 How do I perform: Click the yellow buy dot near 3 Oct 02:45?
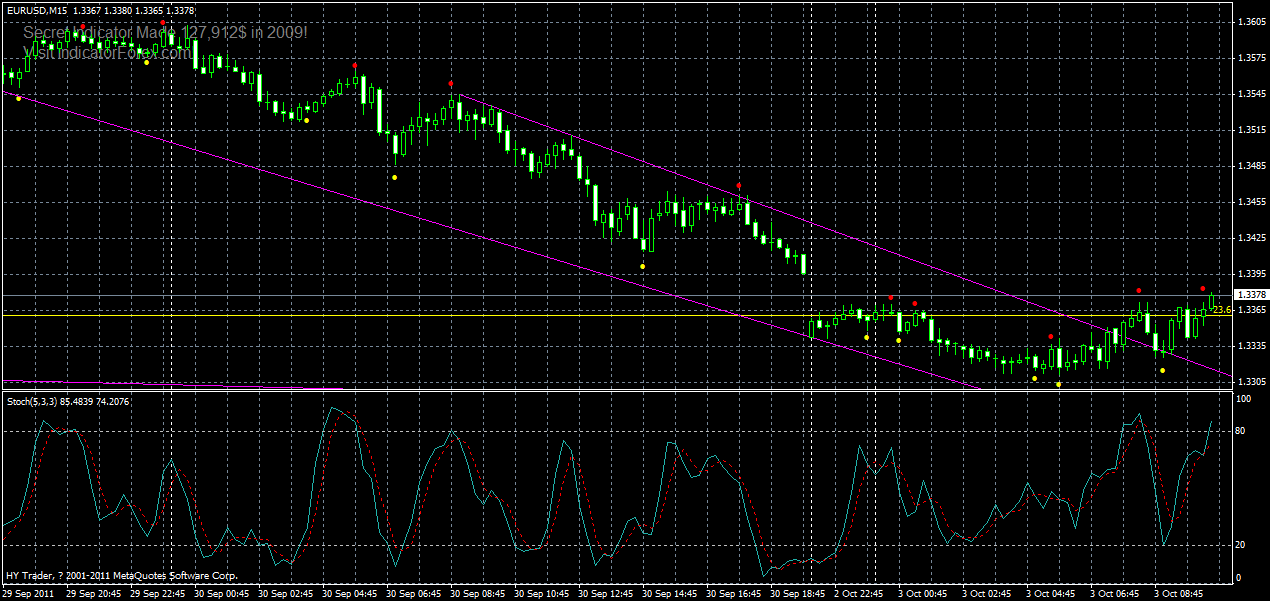coord(1035,378)
